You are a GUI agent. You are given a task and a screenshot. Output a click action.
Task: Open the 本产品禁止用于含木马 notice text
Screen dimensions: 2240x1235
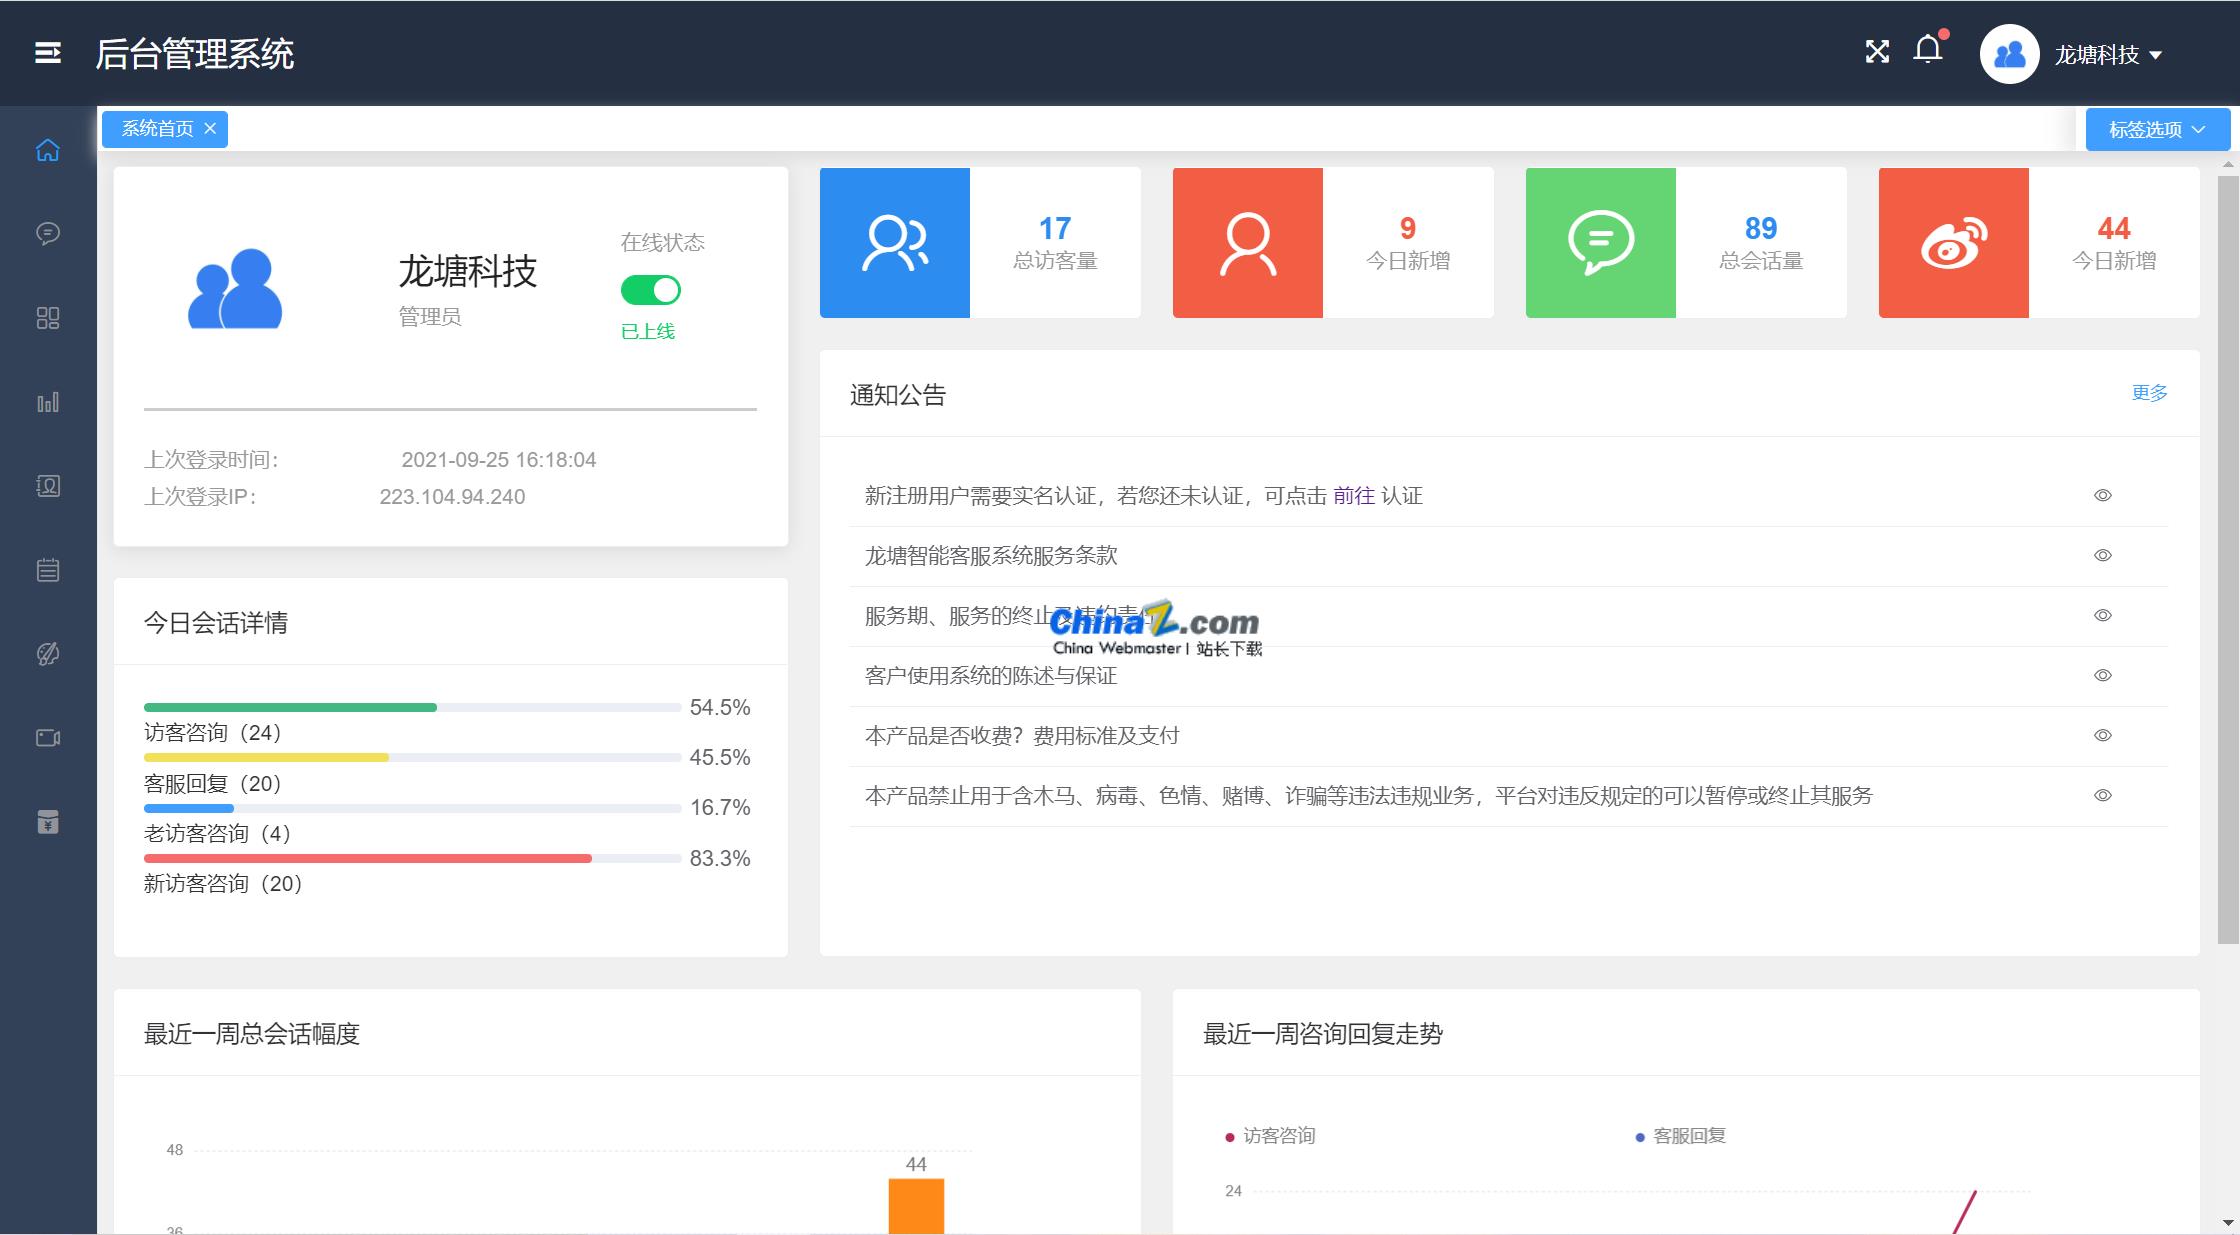[x=1368, y=795]
